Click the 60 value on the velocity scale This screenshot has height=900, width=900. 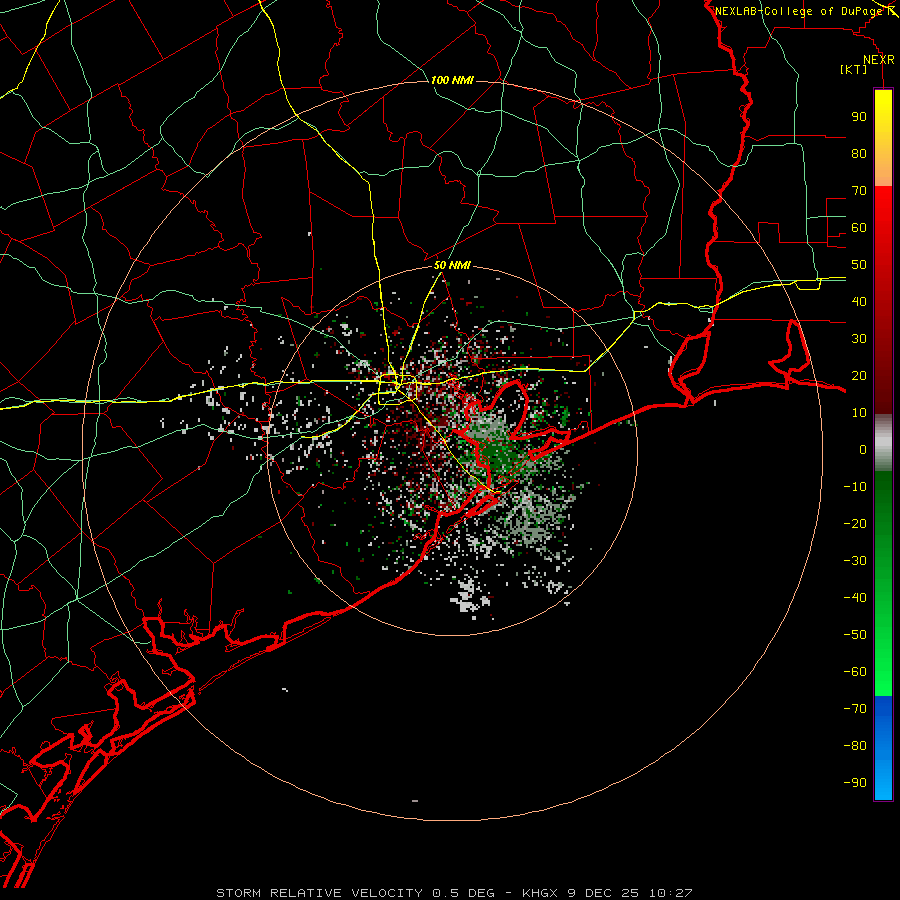[x=859, y=227]
